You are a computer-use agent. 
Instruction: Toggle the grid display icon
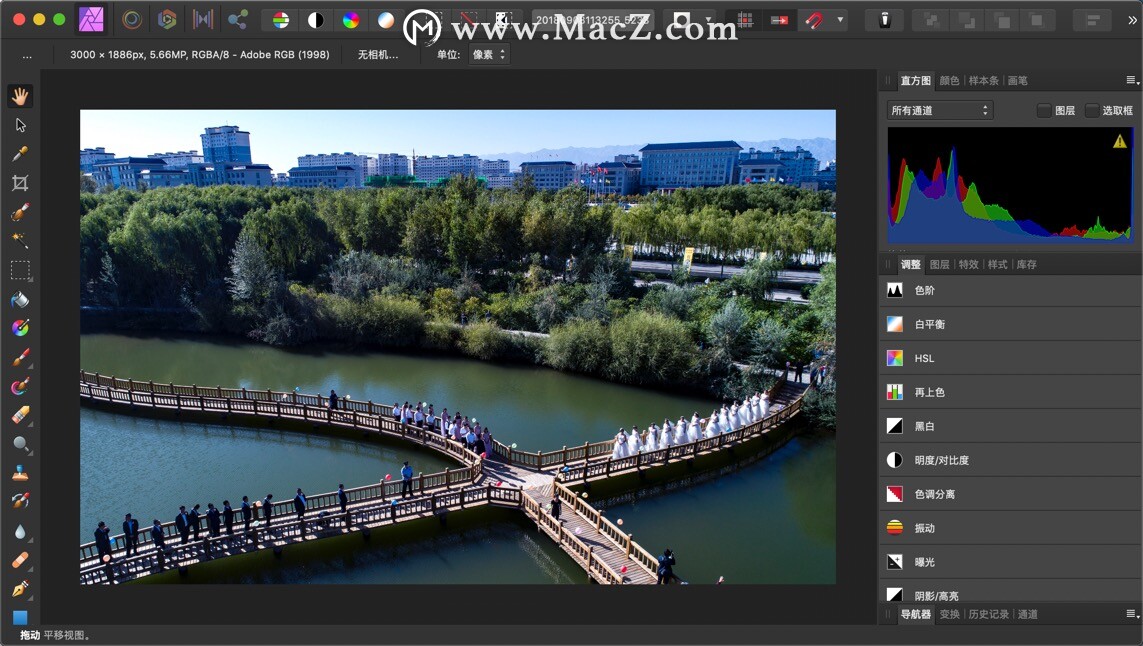coord(745,20)
